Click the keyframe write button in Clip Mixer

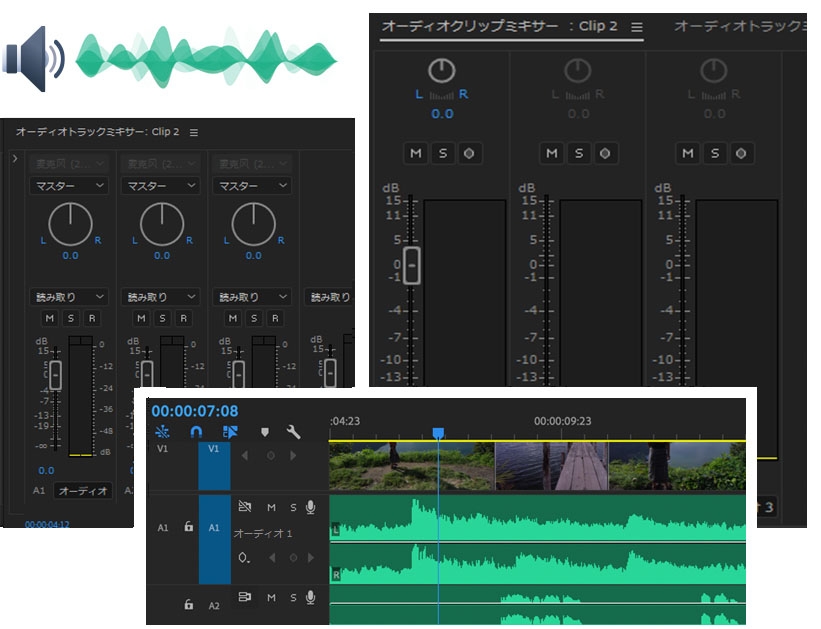pyautogui.click(x=469, y=153)
